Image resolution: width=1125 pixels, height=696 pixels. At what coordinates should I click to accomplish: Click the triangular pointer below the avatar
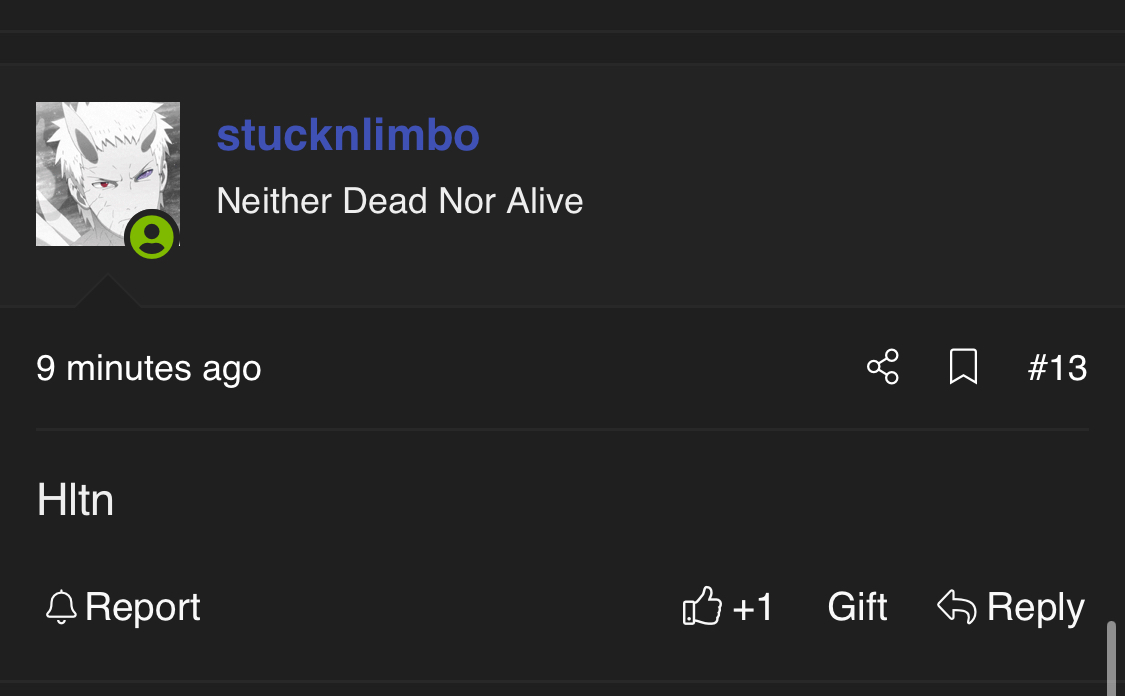(107, 293)
